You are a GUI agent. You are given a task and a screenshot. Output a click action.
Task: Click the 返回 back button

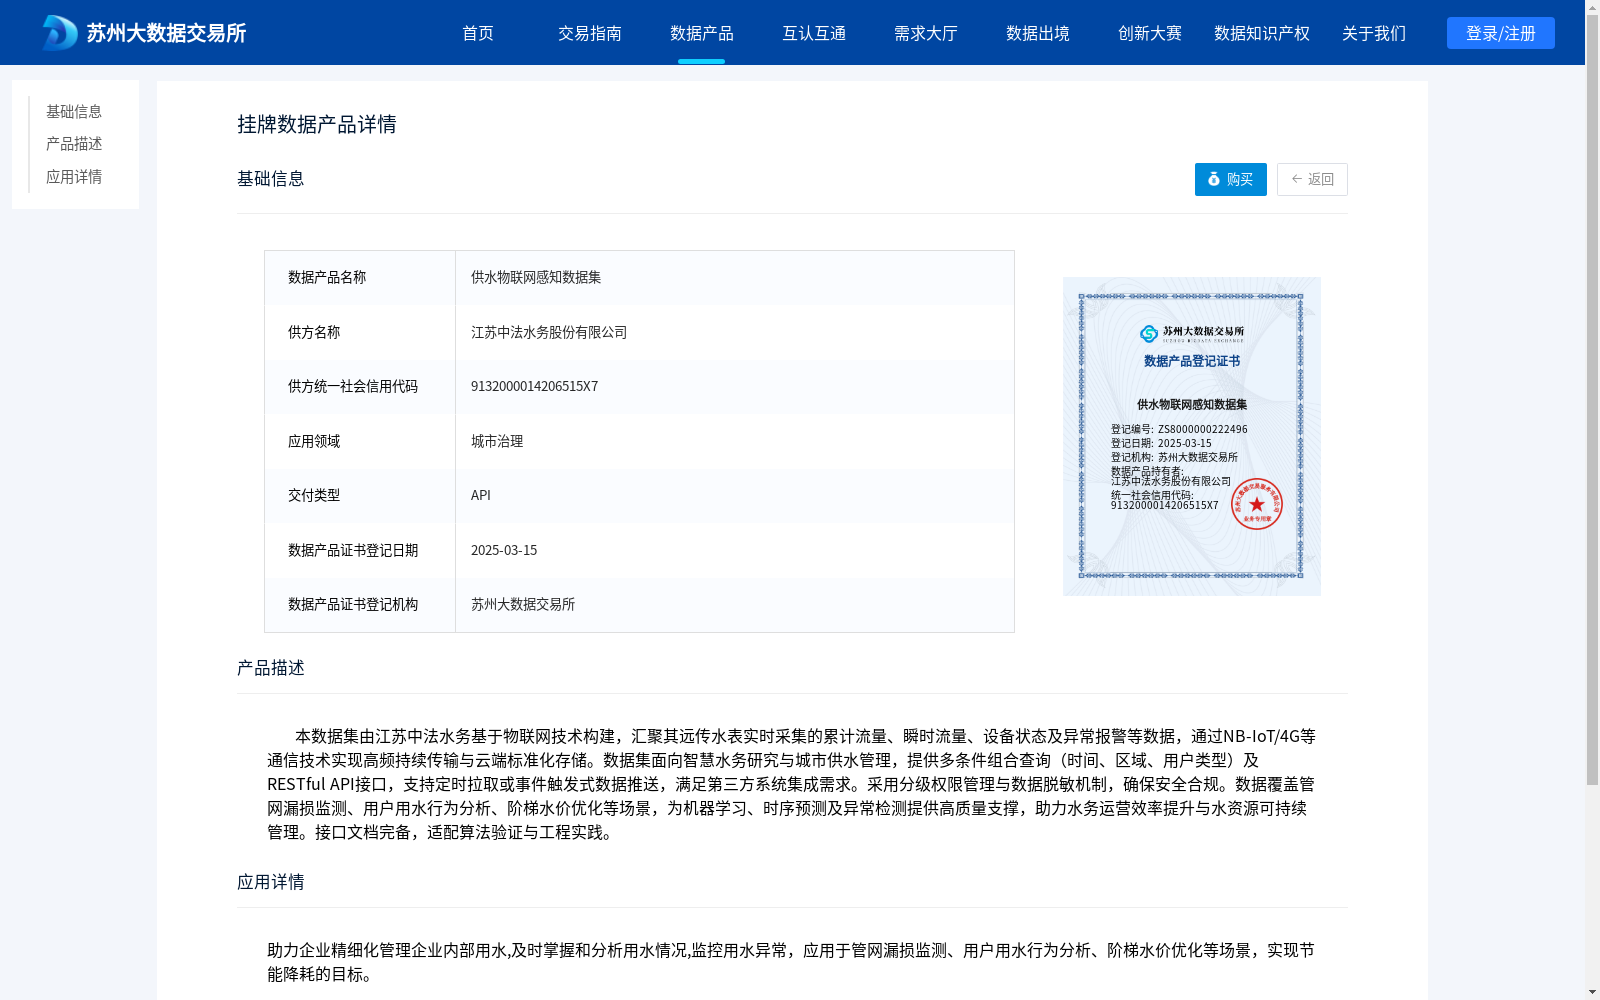(1312, 179)
